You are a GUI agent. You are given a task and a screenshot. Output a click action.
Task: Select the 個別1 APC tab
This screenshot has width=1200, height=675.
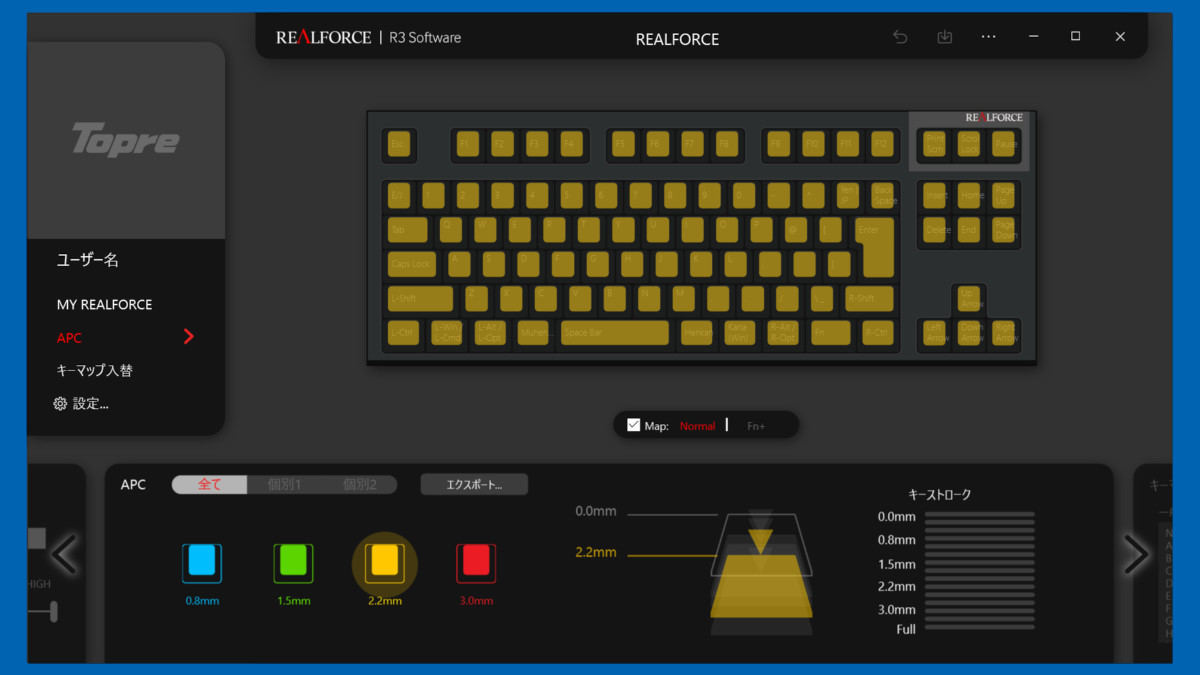[284, 484]
